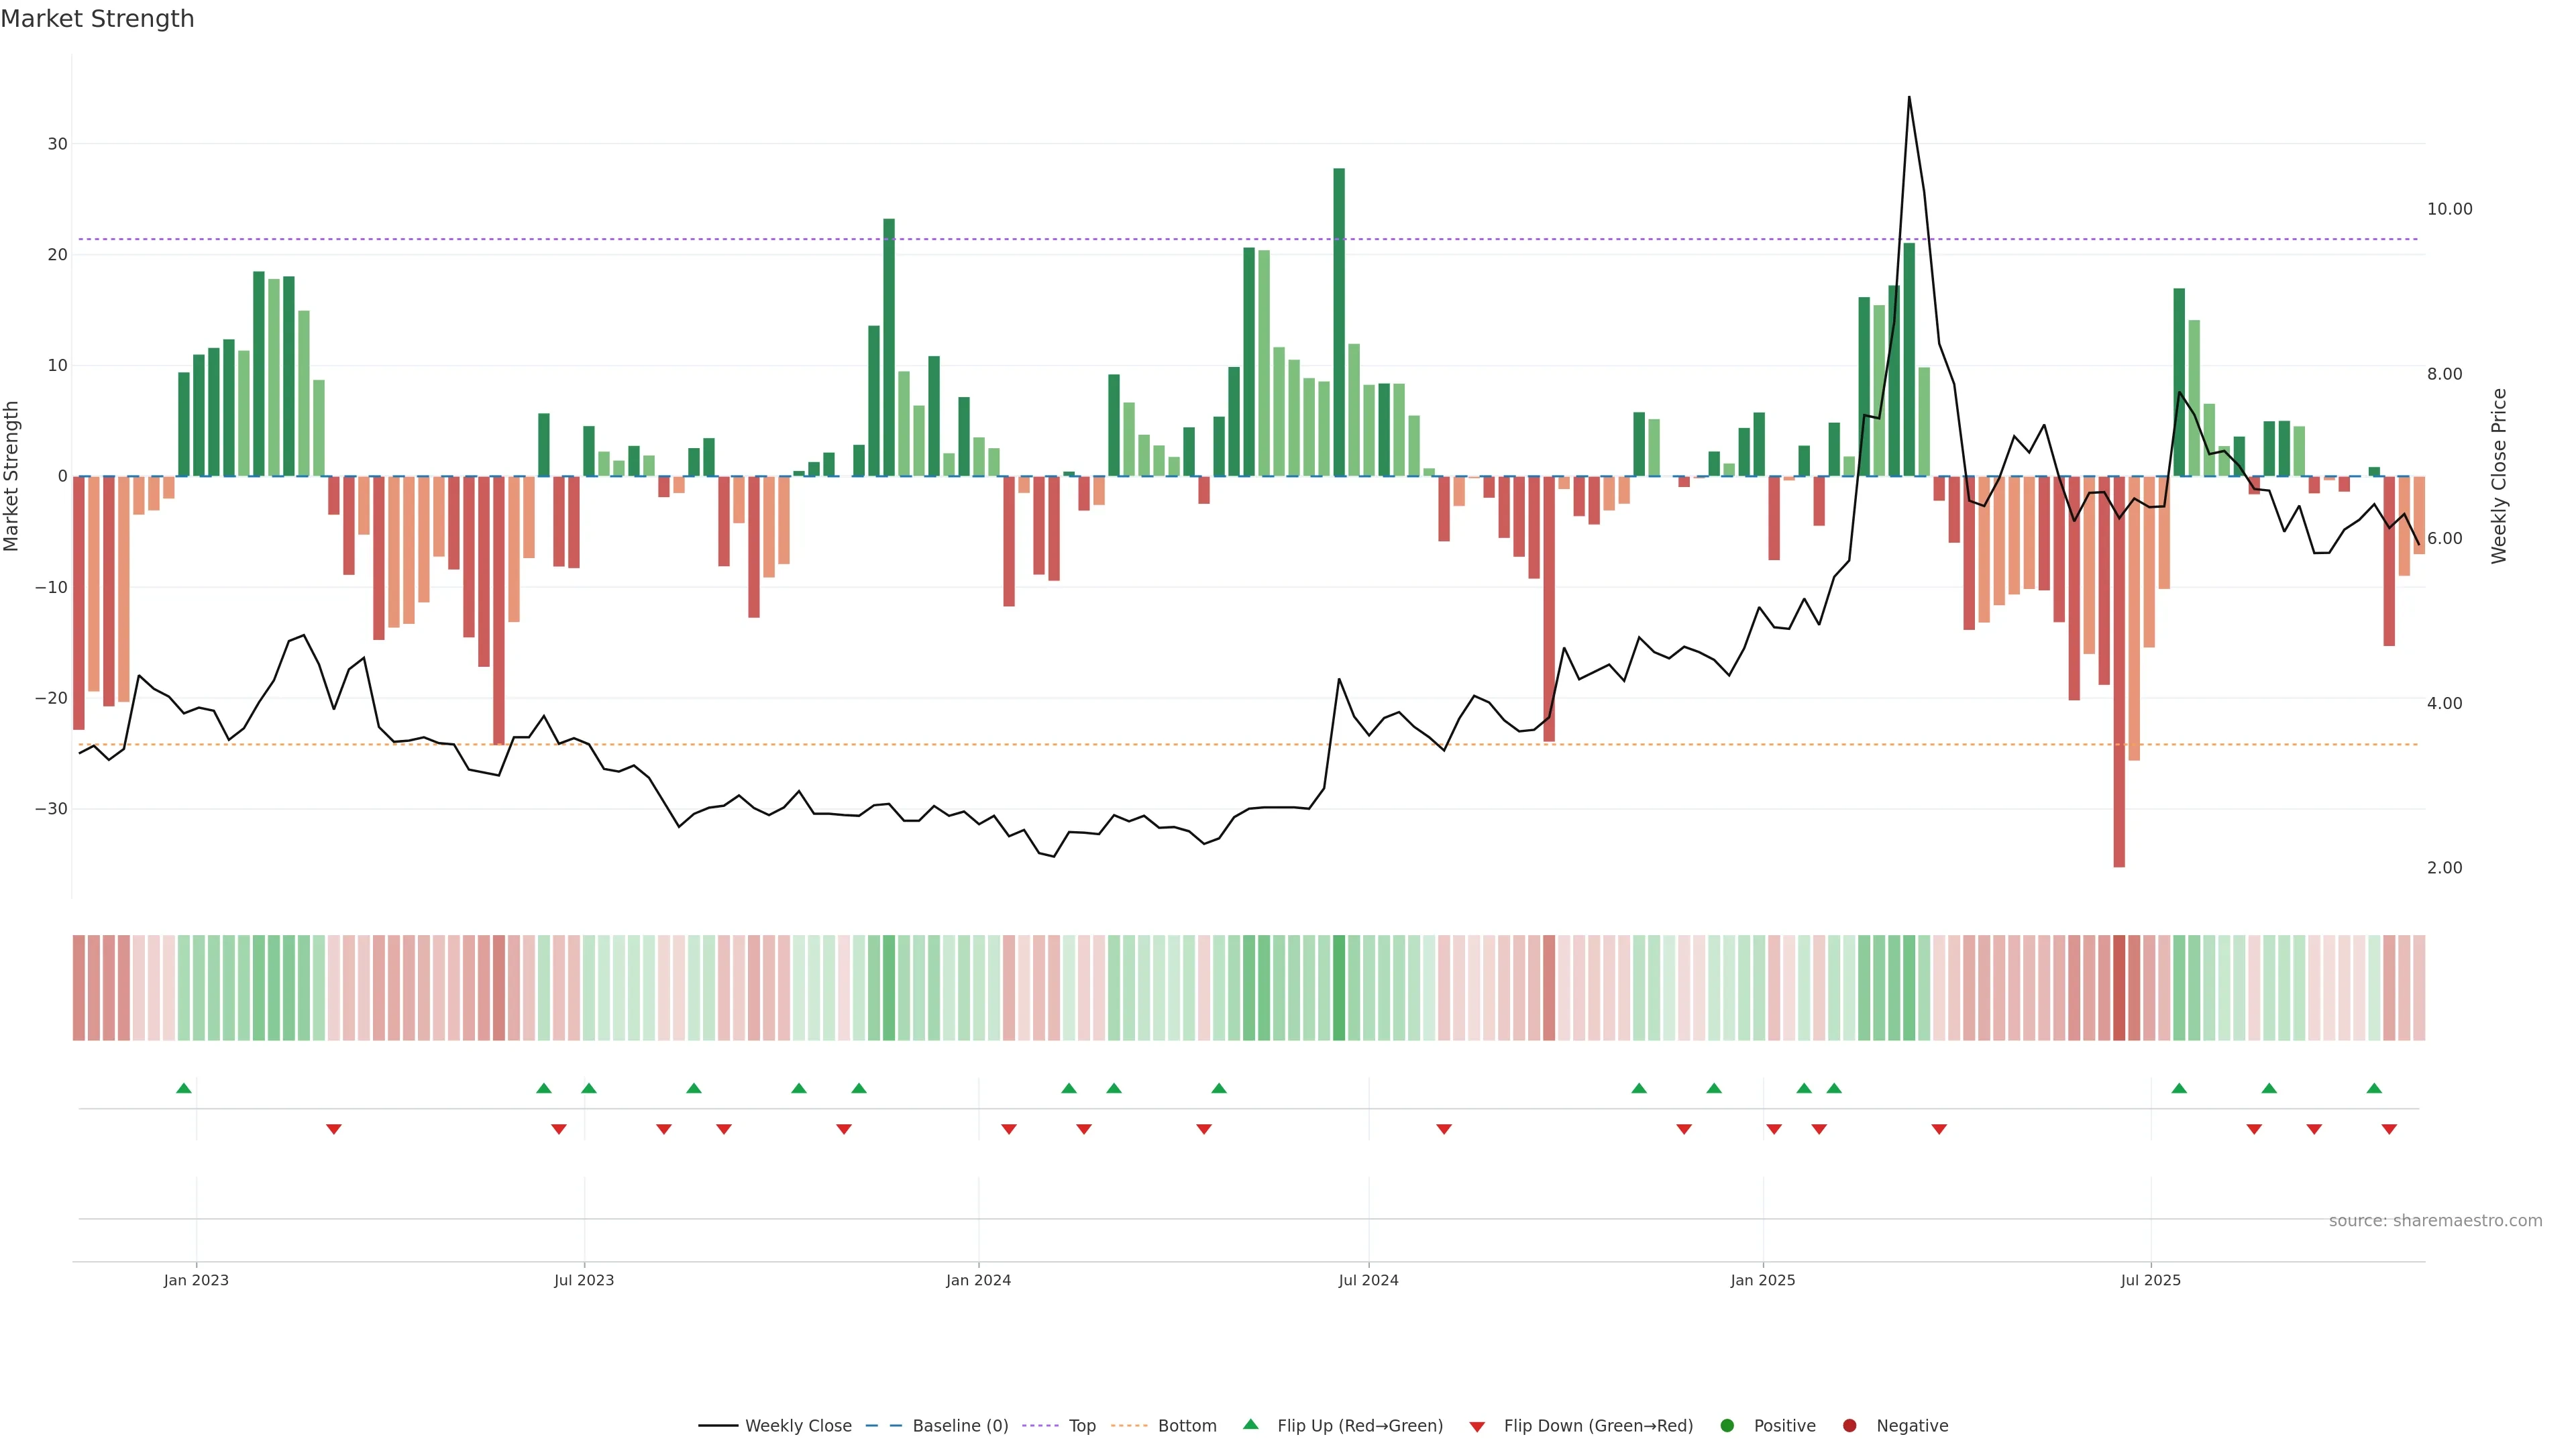Click the first red flip-down triangle marker
2576x1449 pixels.
click(334, 1129)
